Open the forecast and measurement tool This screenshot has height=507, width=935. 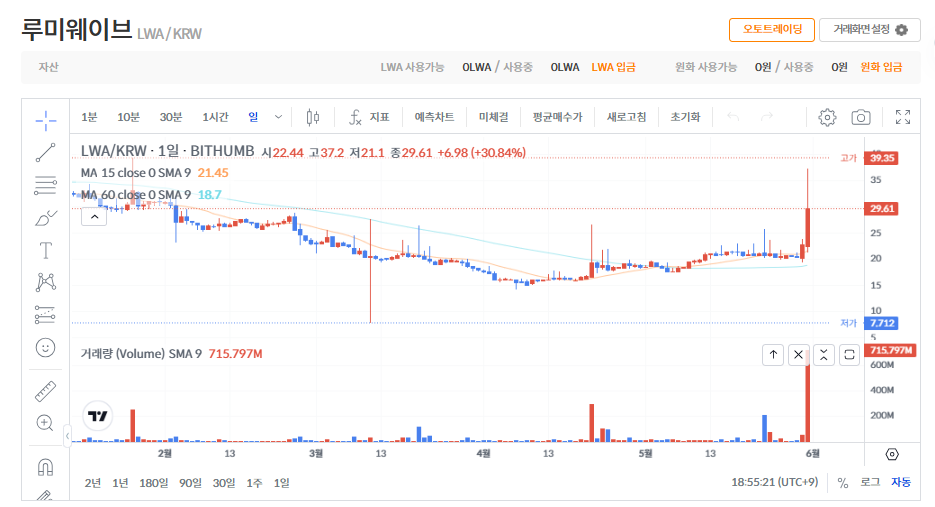(45, 314)
